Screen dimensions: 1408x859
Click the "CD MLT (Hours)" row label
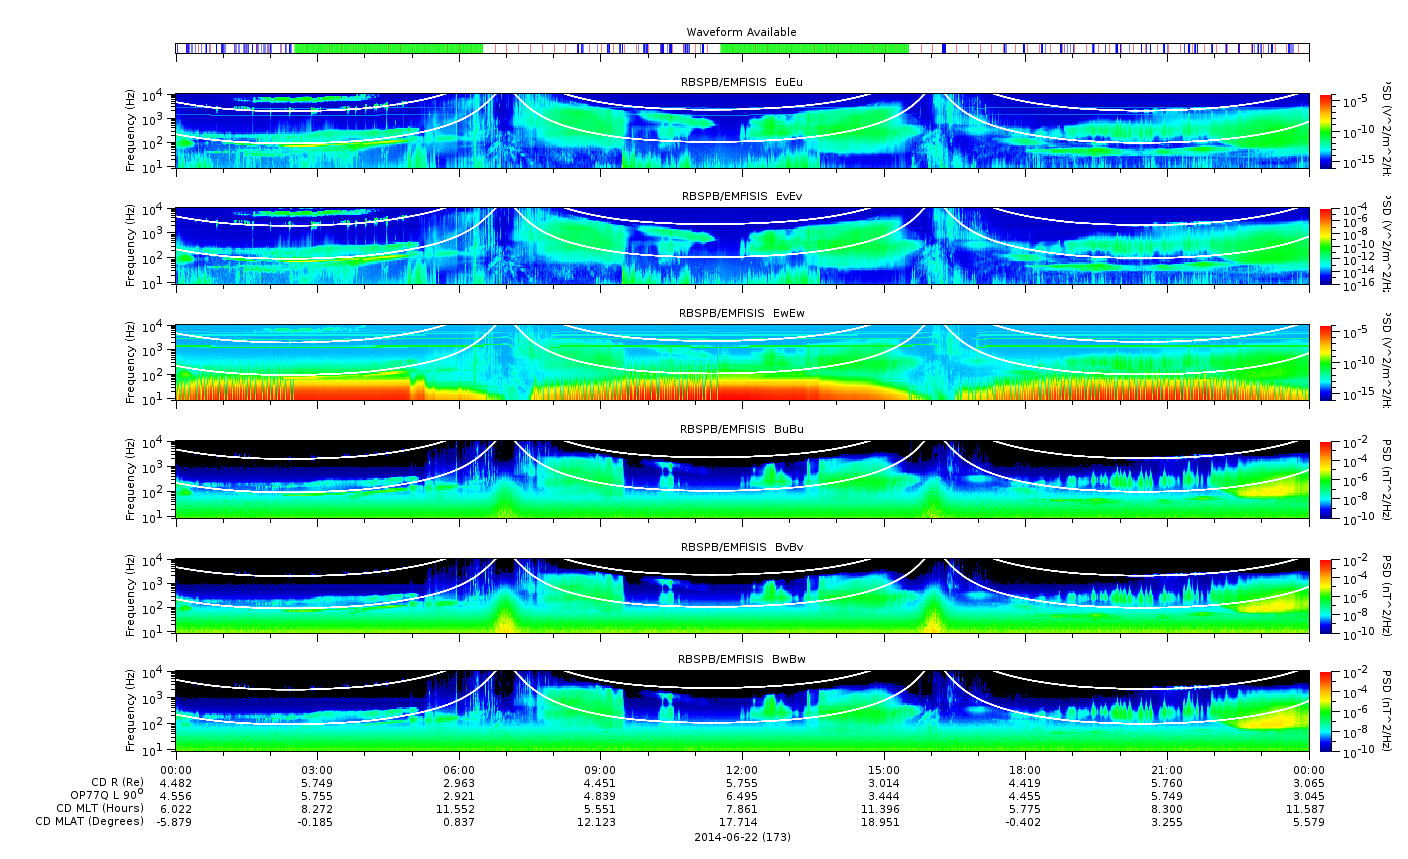pyautogui.click(x=100, y=808)
